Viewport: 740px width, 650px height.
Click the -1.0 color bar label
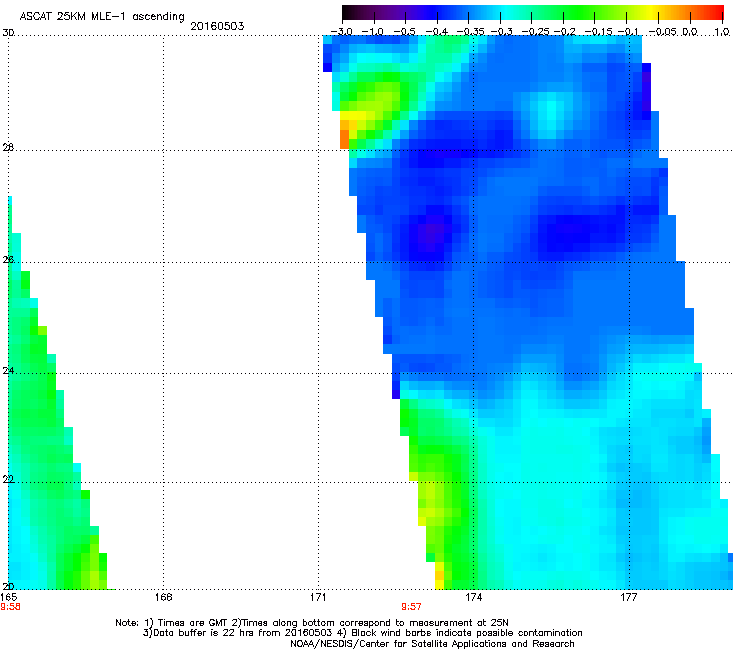(x=372, y=32)
